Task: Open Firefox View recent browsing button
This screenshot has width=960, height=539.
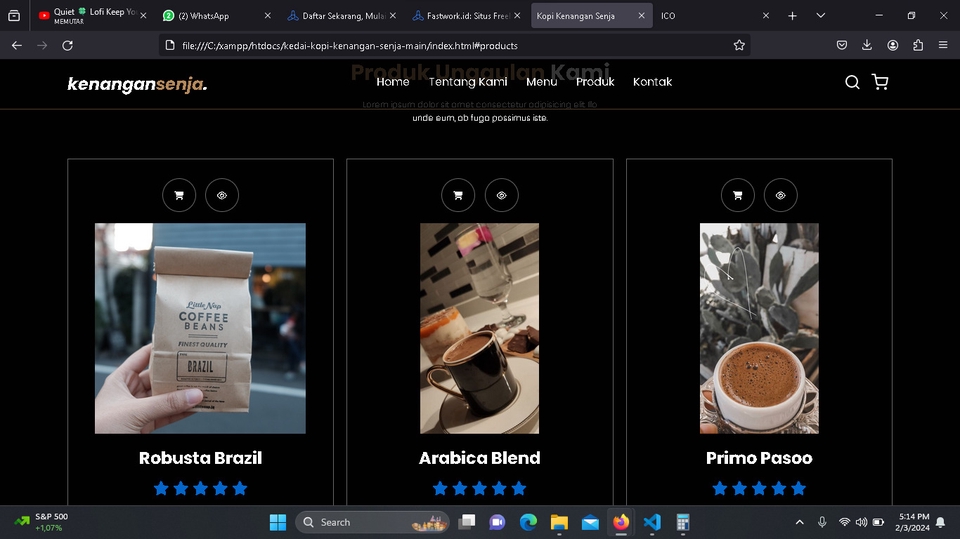Action: pyautogui.click(x=14, y=16)
